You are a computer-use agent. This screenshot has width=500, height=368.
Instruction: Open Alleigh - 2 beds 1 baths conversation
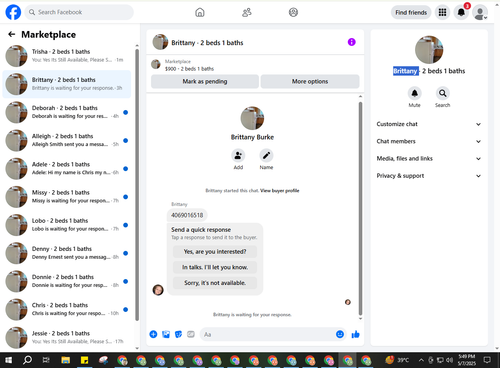[x=67, y=140]
